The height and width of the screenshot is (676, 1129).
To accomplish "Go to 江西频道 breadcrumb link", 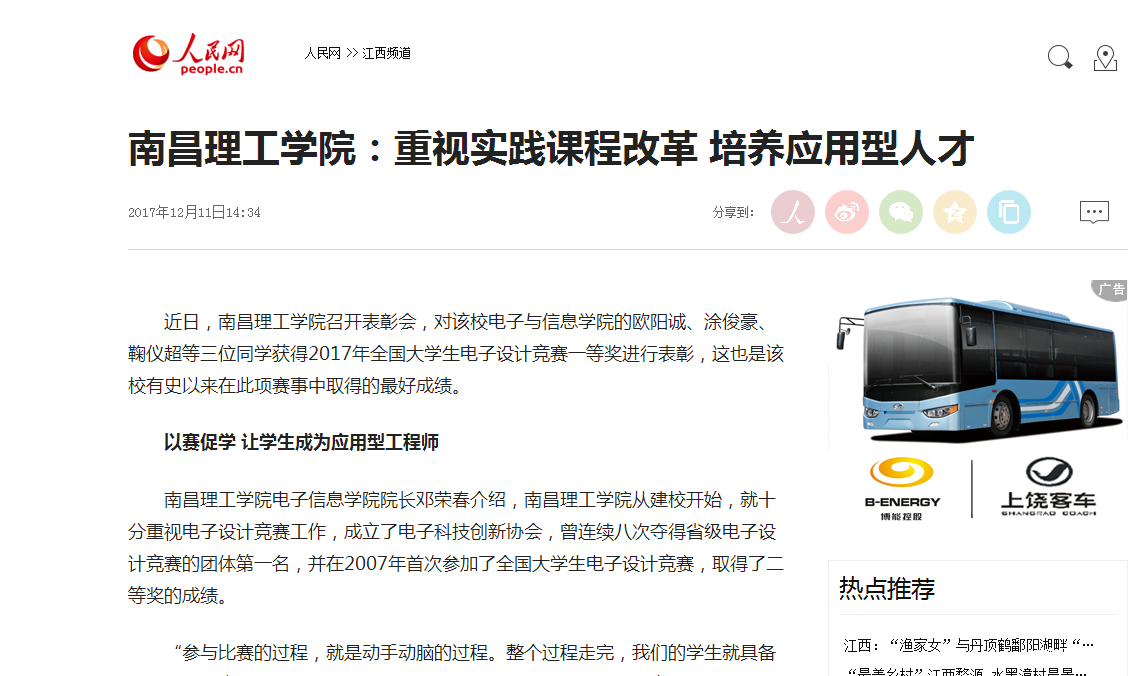I will (x=387, y=53).
